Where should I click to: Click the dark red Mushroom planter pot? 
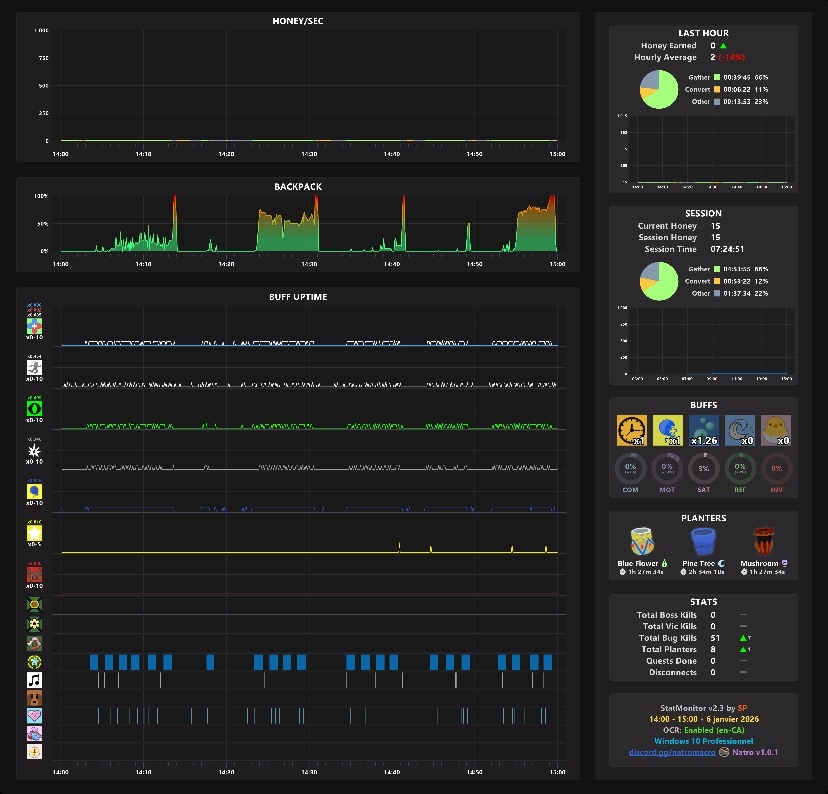click(764, 541)
